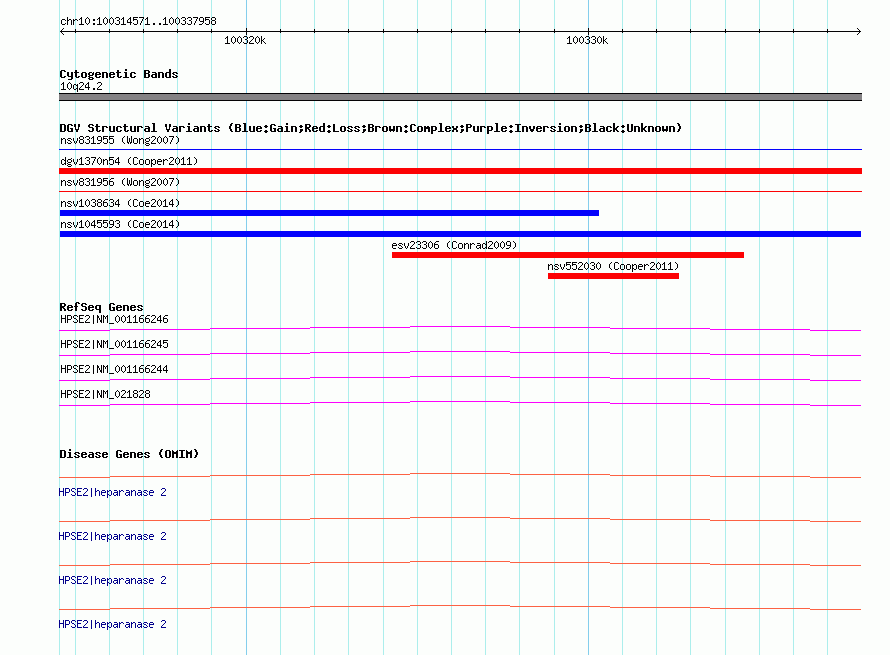The height and width of the screenshot is (655, 890).
Task: Click the Disease Genes (OMIM) track heading
Action: click(129, 454)
